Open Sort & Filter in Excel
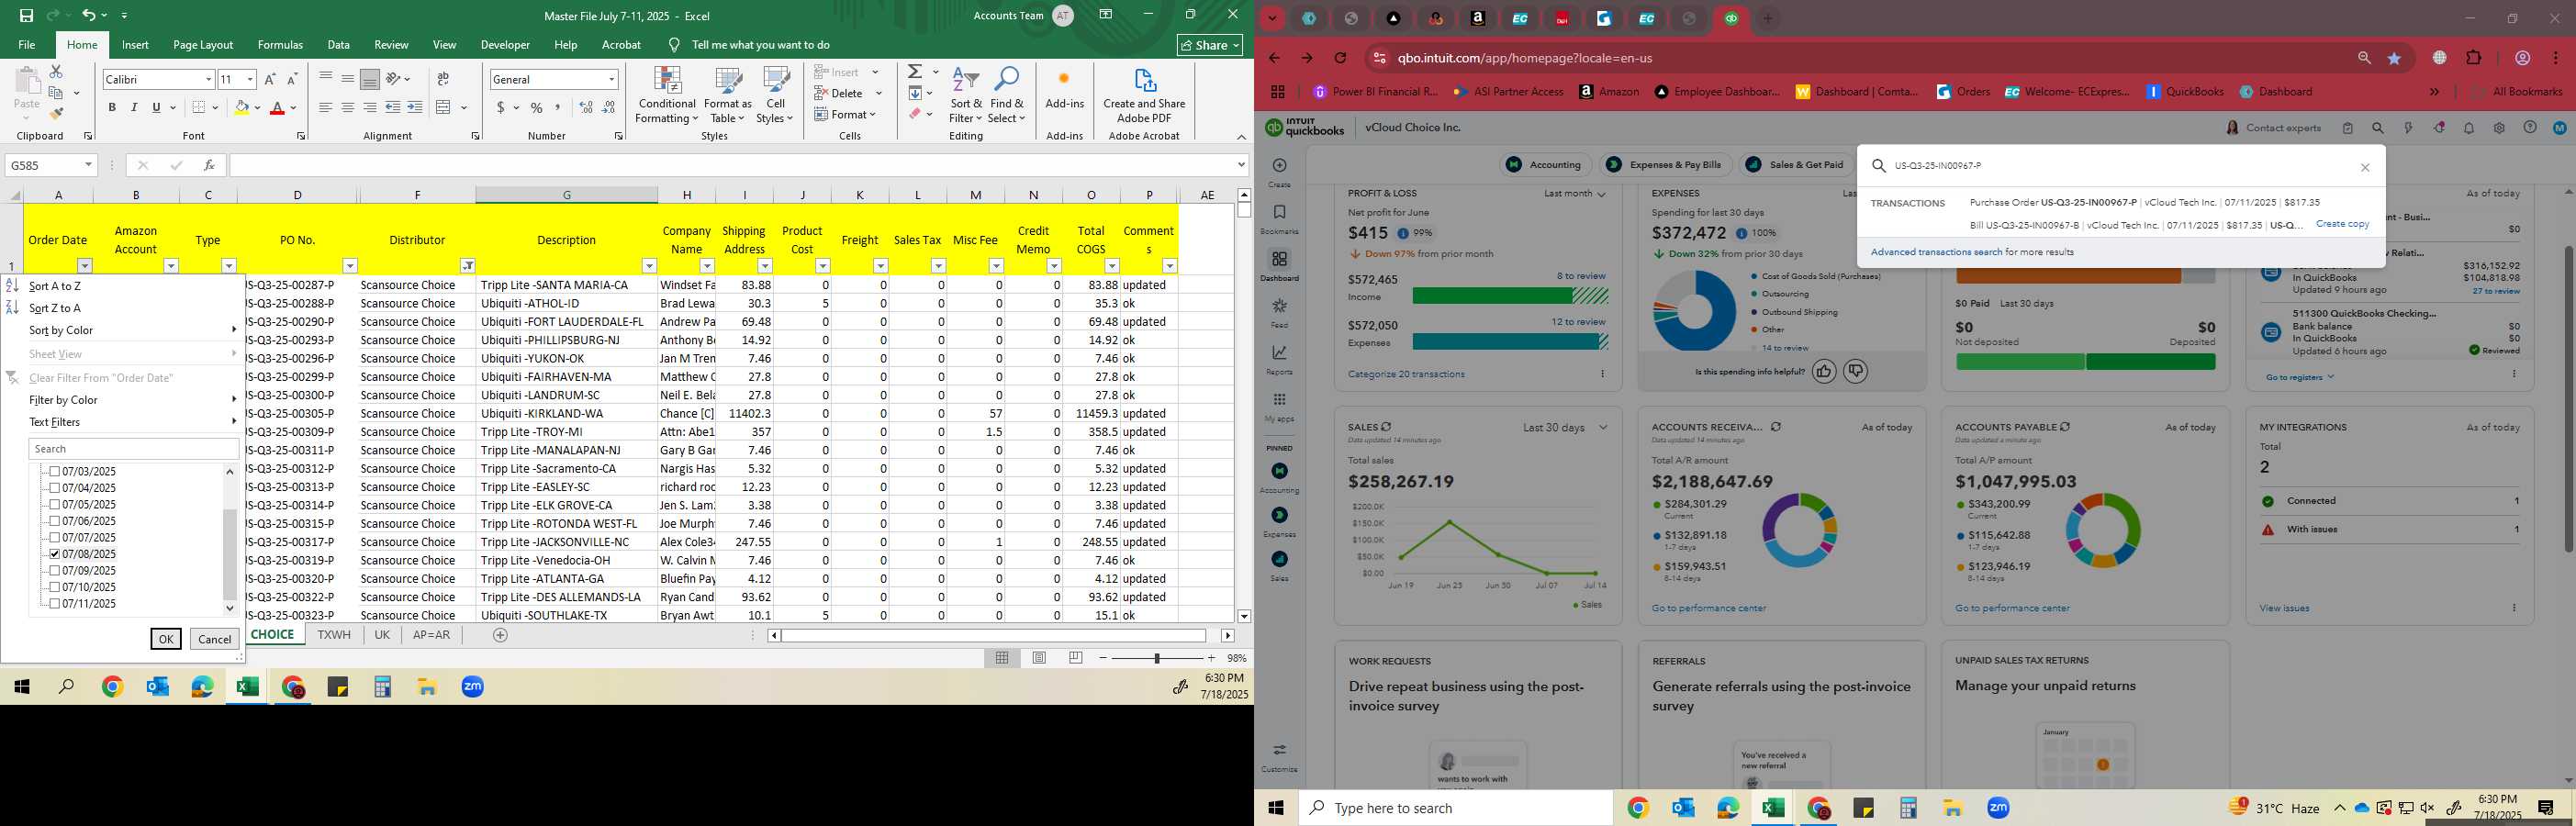Viewport: 2576px width, 826px height. pos(966,96)
